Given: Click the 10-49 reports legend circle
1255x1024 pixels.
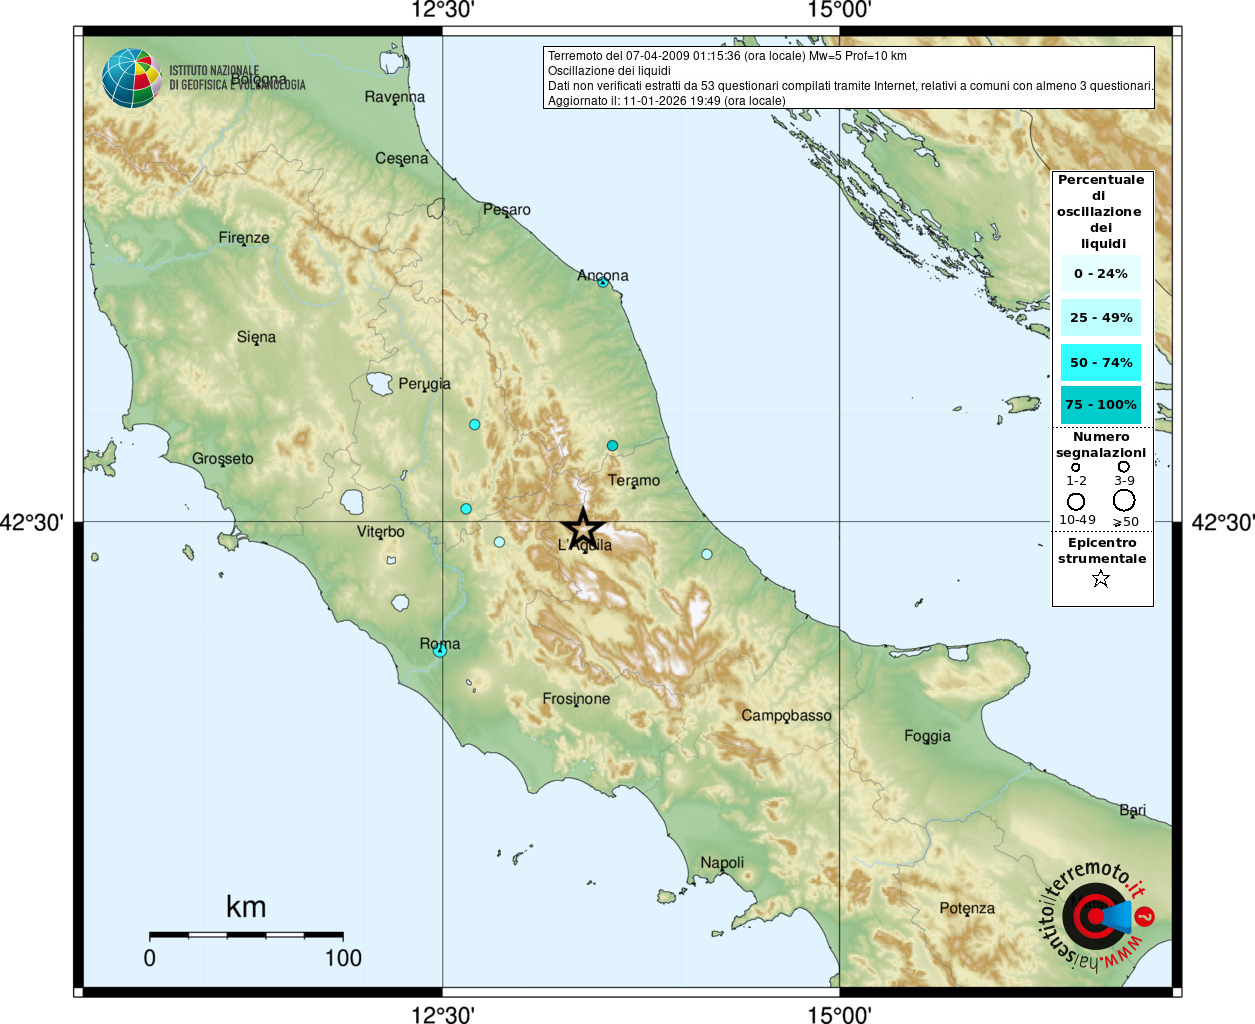Looking at the screenshot, I should tap(1076, 502).
